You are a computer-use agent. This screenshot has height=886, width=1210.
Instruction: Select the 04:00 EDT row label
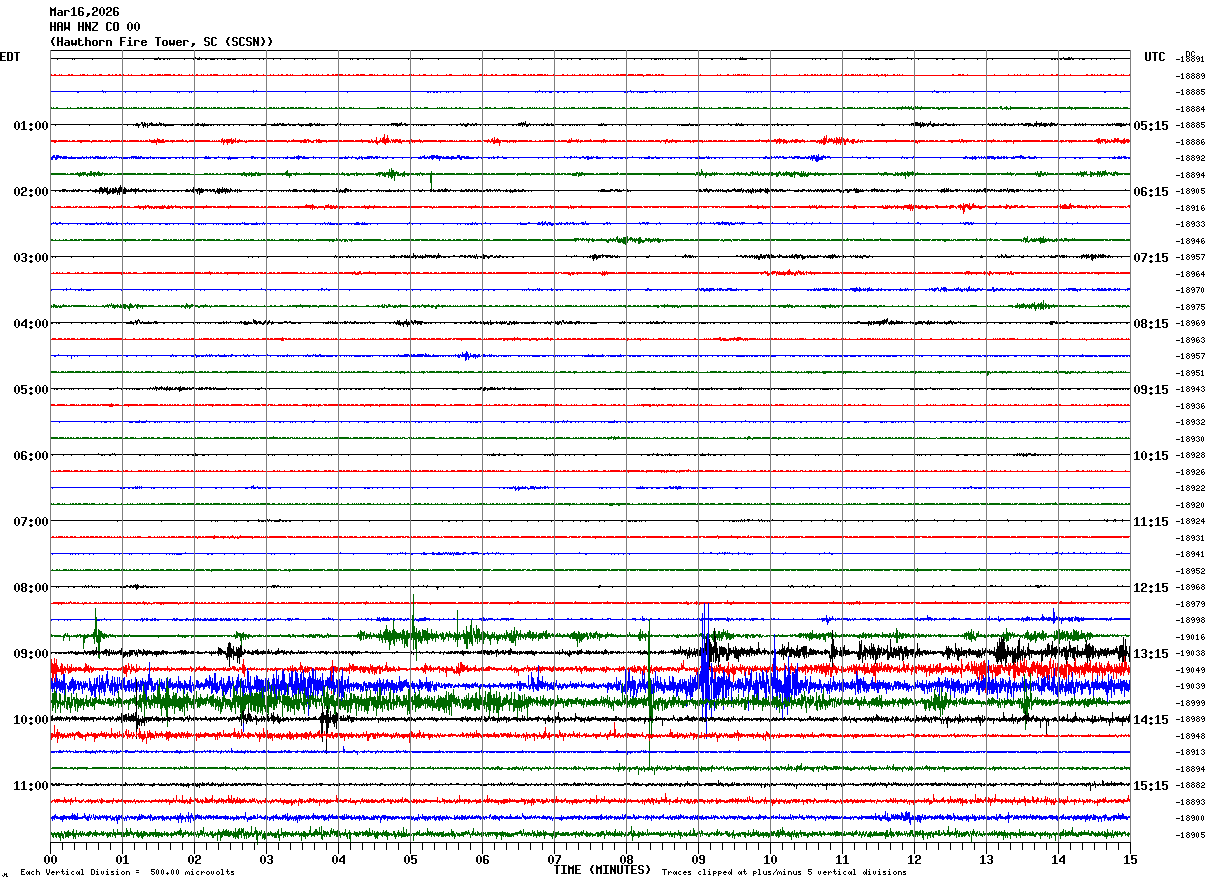pos(30,324)
